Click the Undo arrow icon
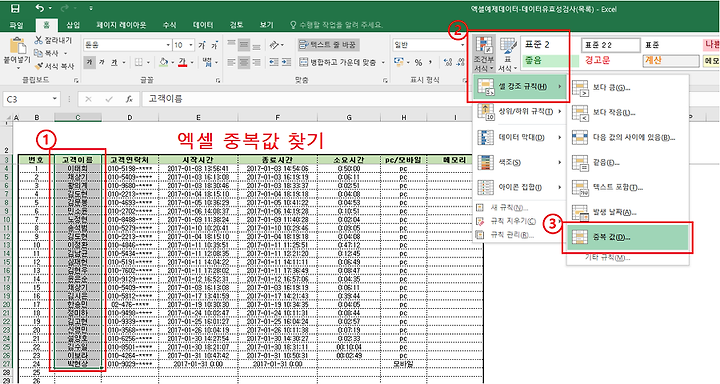 pos(39,8)
